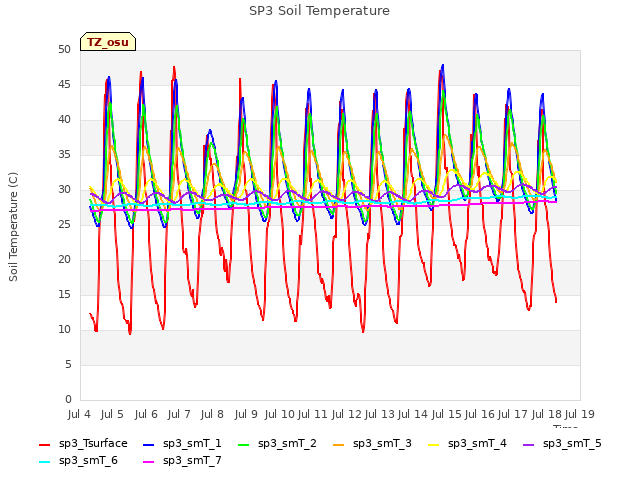Select the yellow sp3_smT_4 legend swatch

433,444
